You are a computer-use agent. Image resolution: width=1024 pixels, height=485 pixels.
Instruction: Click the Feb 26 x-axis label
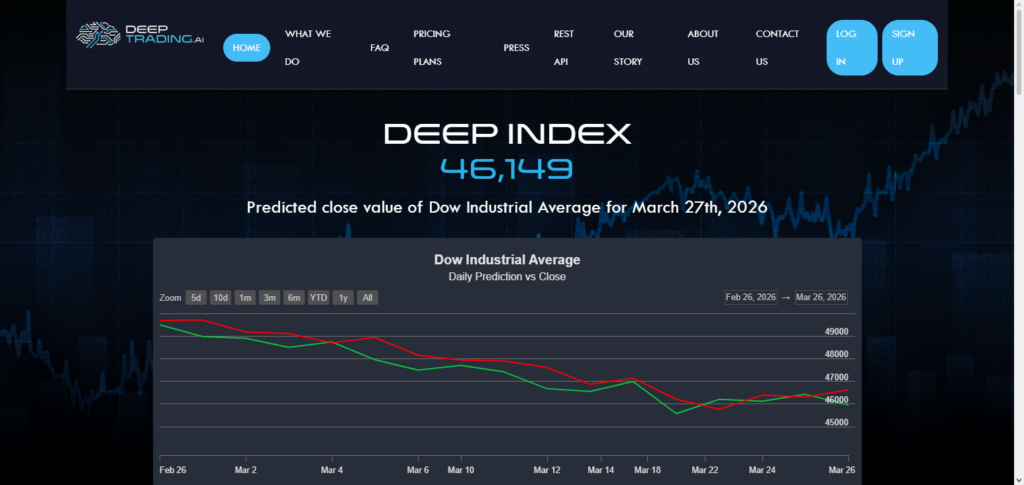point(173,470)
